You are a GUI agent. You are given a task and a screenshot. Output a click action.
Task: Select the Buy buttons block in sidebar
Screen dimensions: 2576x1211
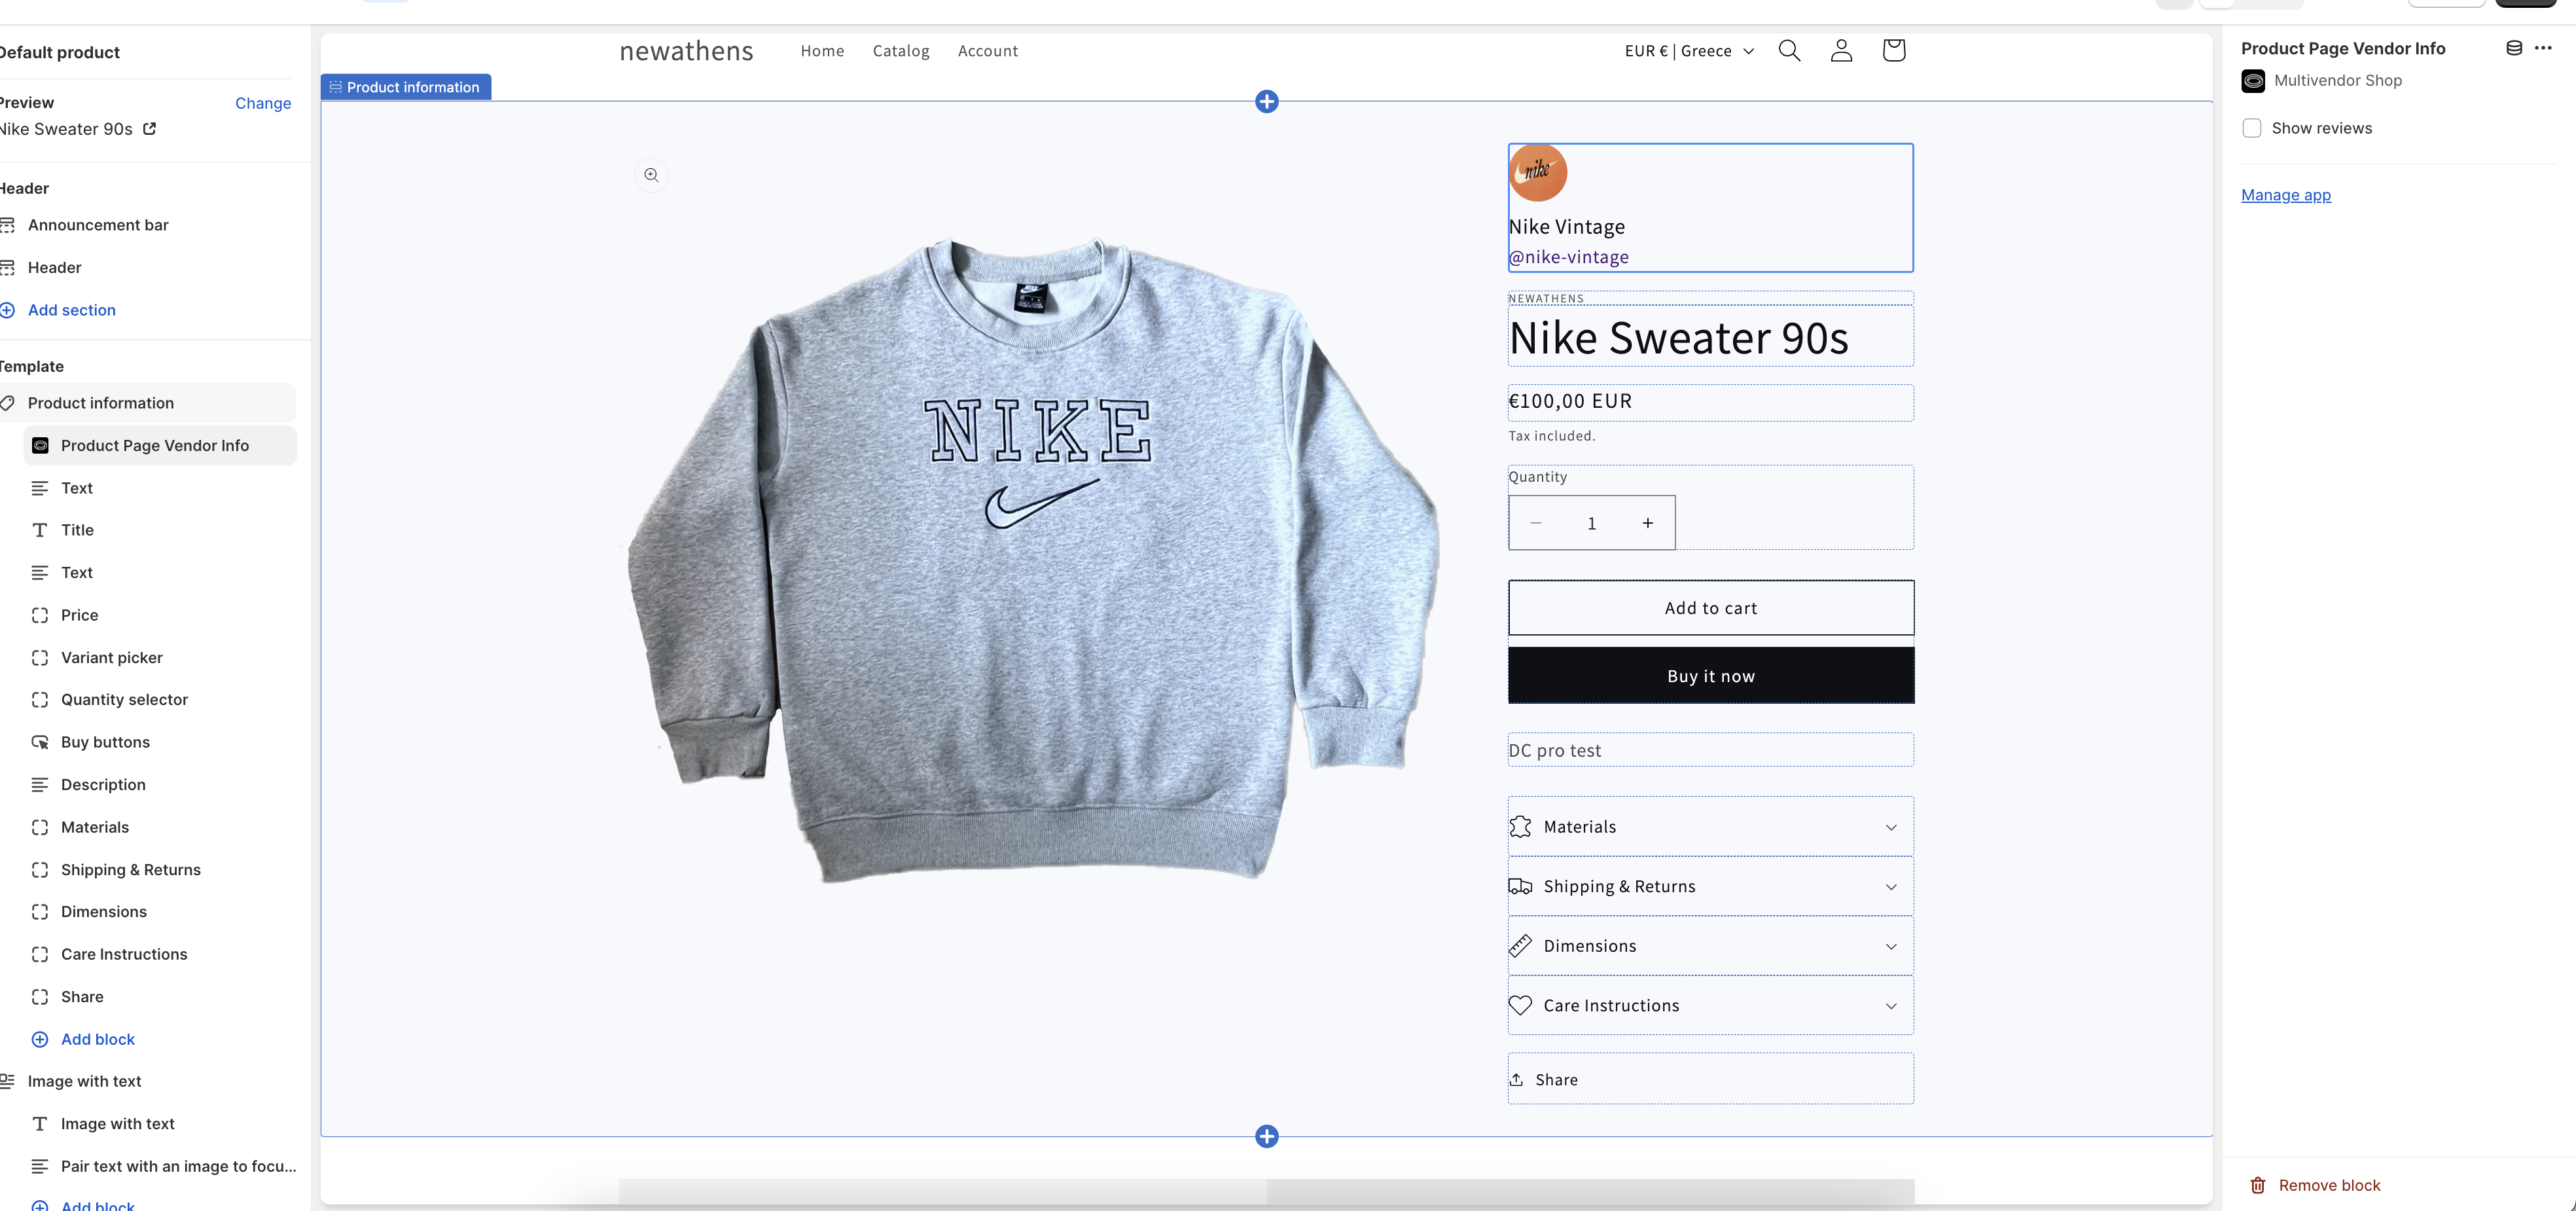point(105,742)
